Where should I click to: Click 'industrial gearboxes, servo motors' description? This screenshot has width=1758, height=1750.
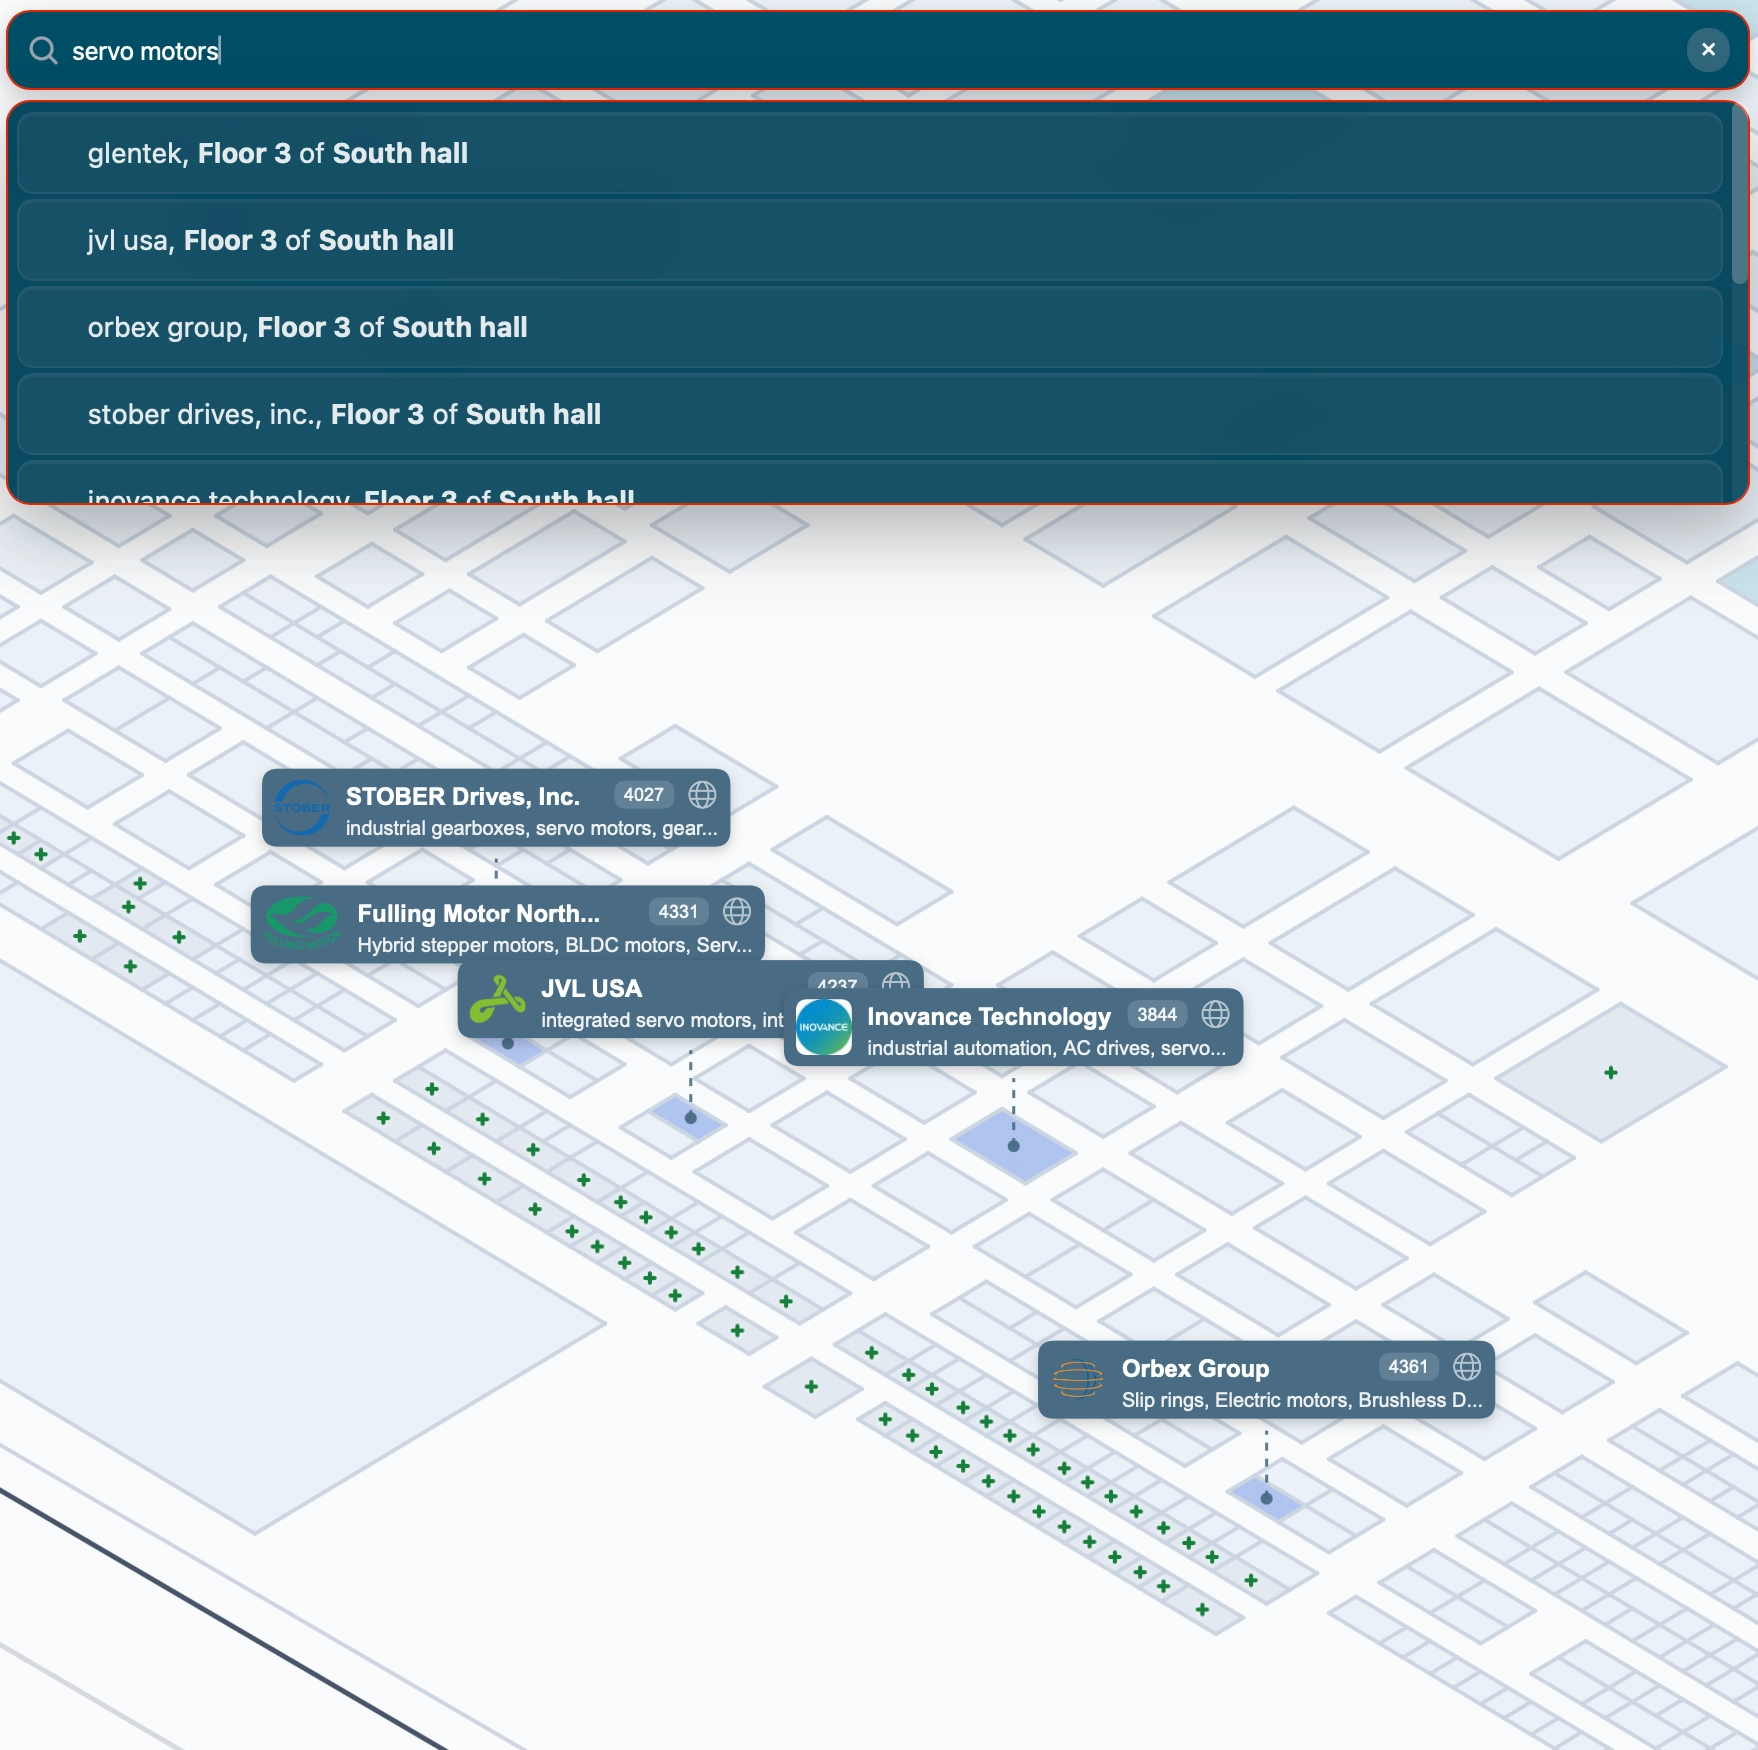tap(532, 828)
